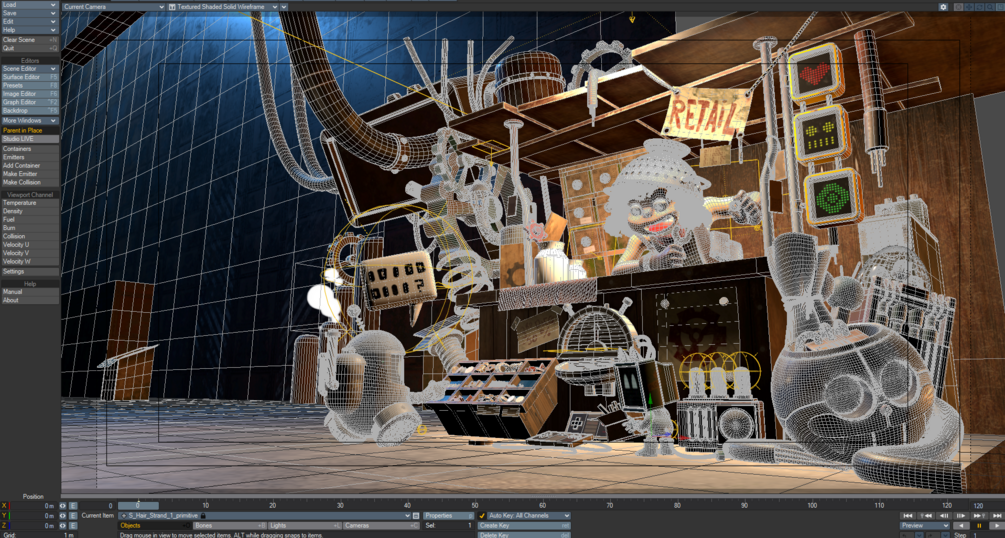1005x538 pixels.
Task: Toggle the Auto Key checkmark
Action: coord(482,516)
